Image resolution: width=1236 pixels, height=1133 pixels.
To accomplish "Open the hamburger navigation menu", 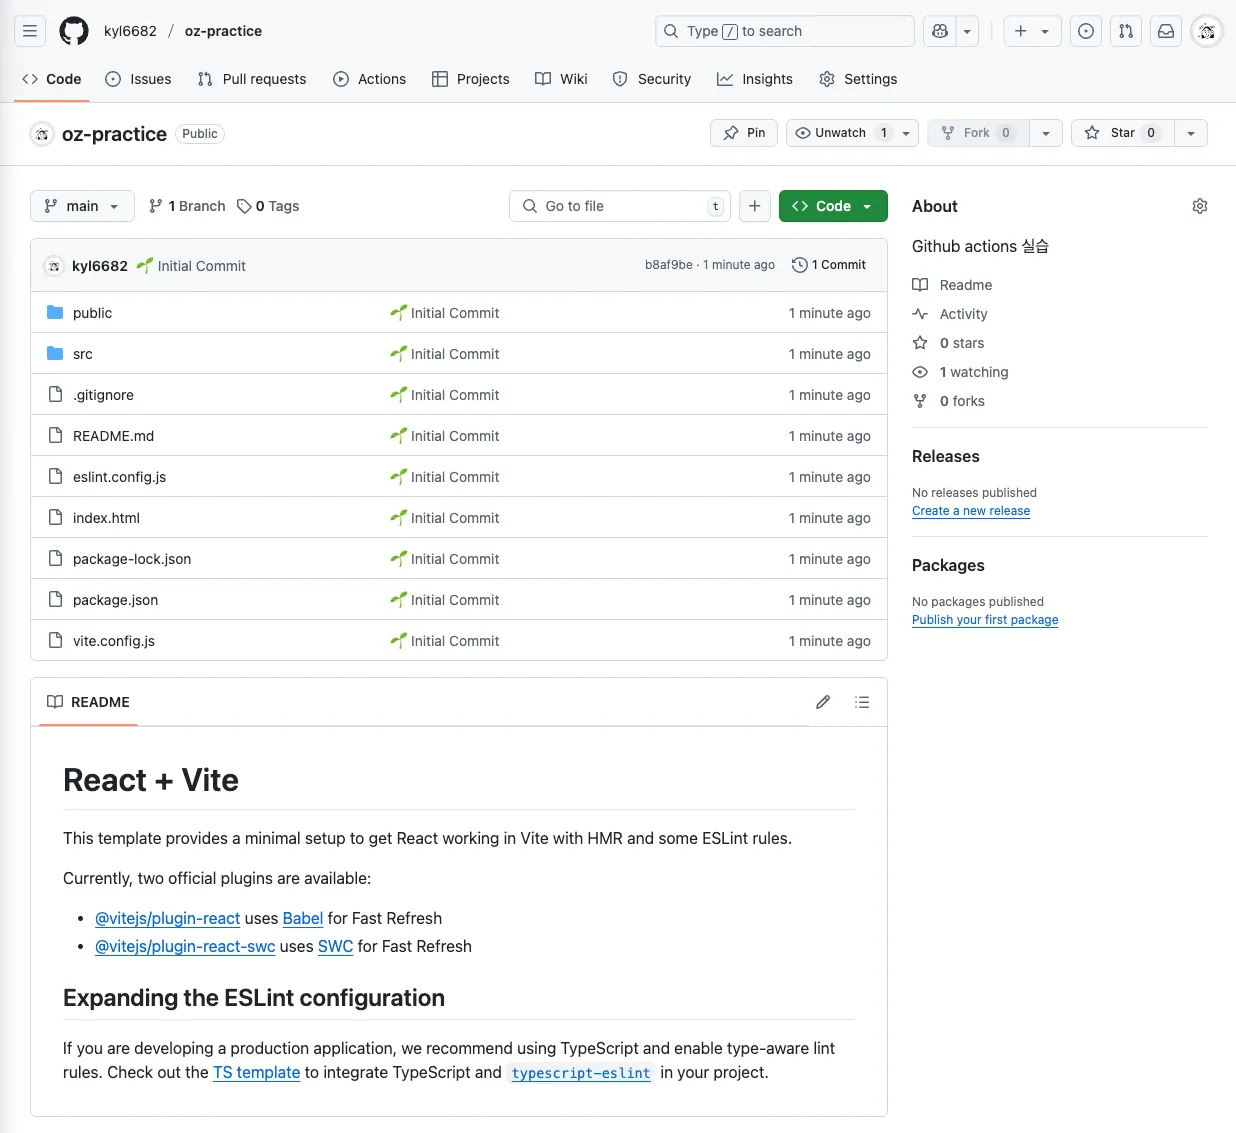I will (x=30, y=31).
